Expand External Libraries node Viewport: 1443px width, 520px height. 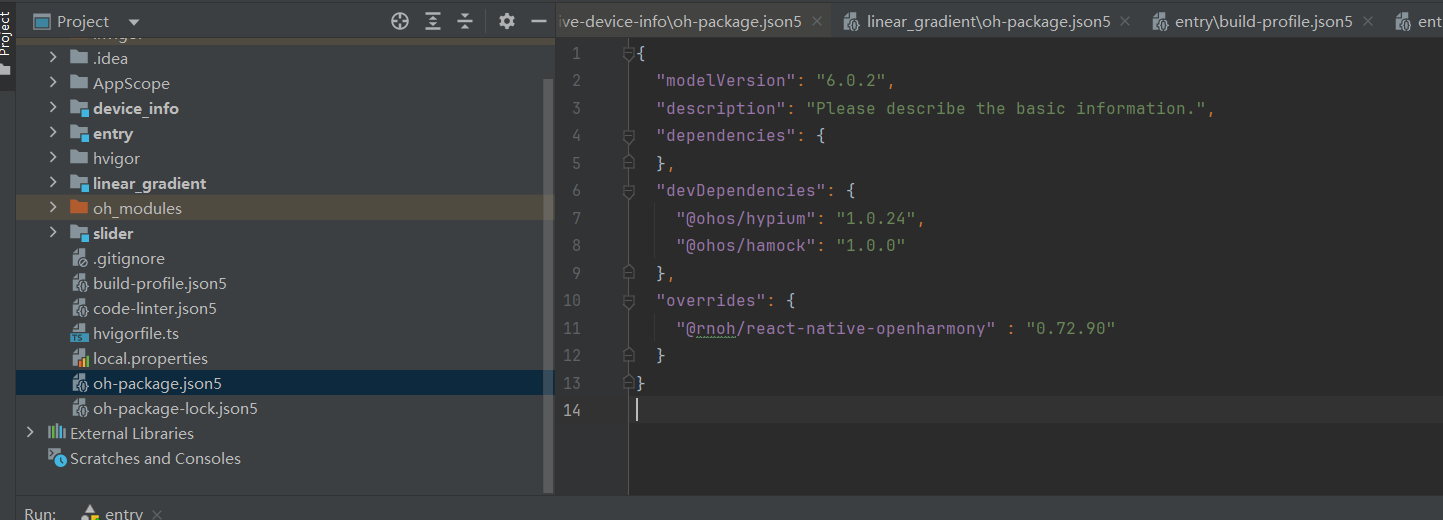coord(30,433)
